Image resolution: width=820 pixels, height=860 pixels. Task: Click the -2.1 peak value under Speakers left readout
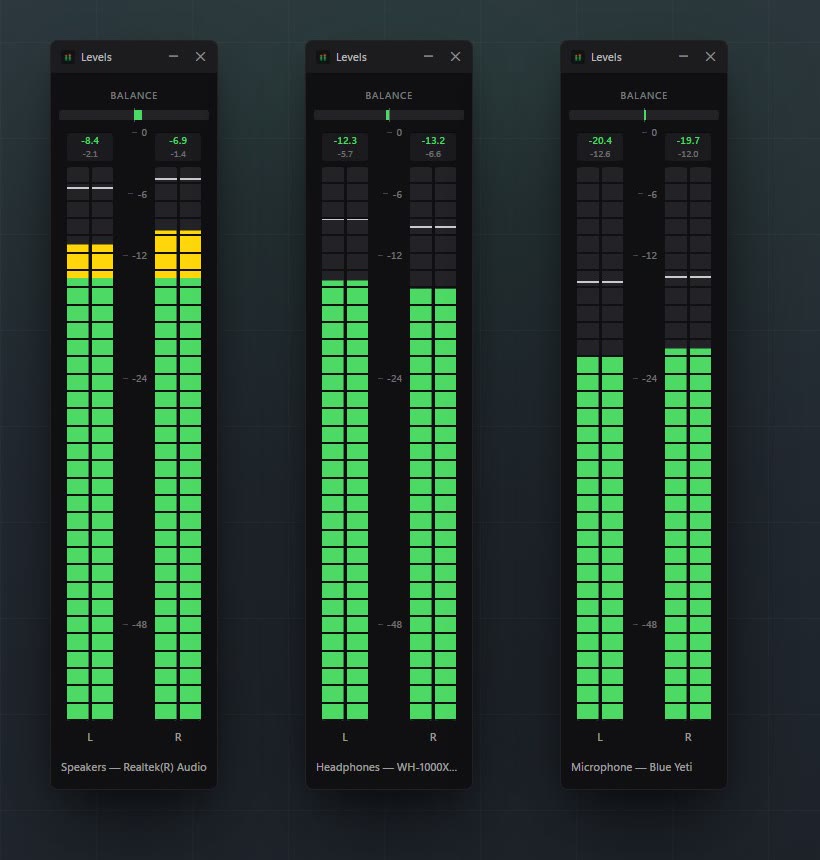(x=90, y=154)
